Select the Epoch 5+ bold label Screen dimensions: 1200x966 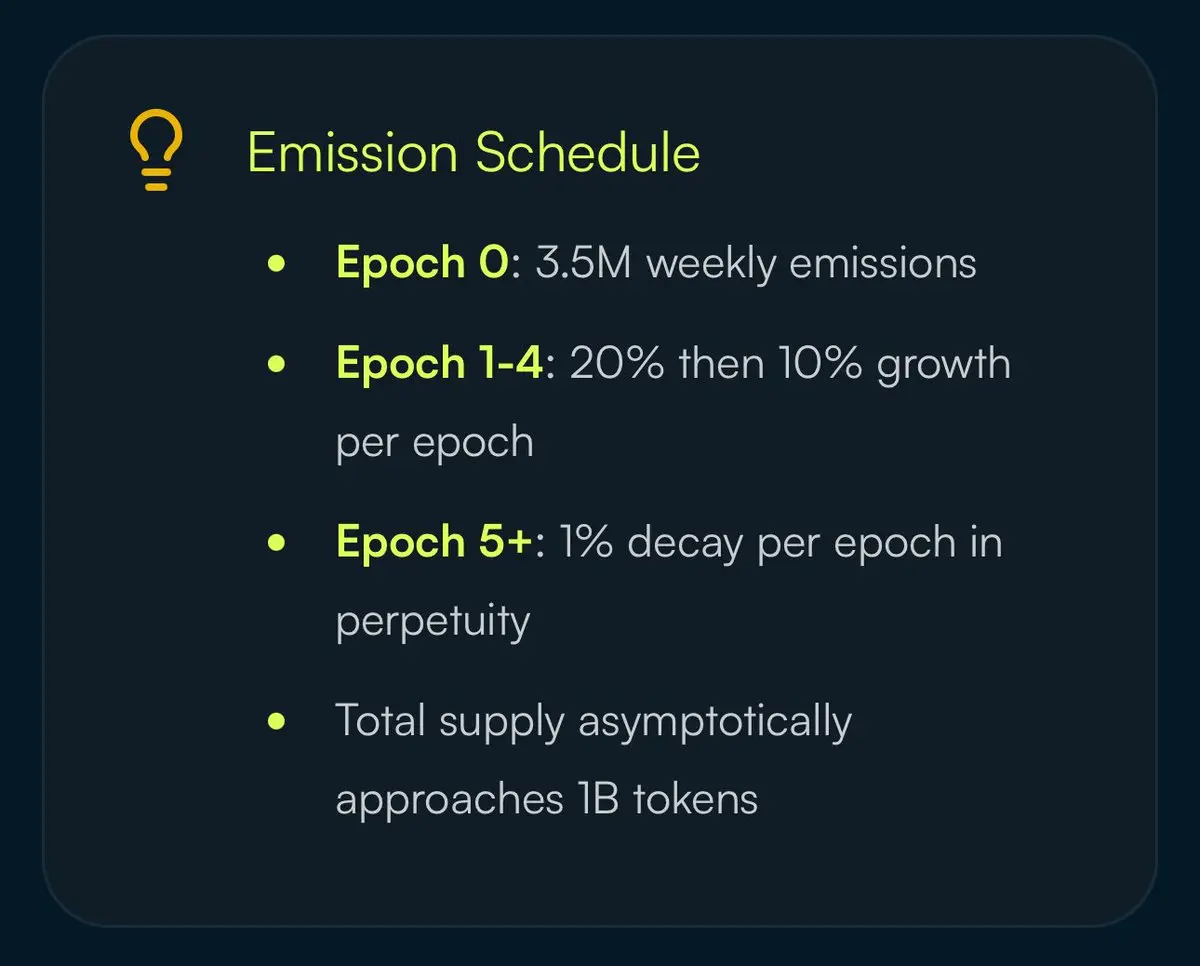coord(436,542)
